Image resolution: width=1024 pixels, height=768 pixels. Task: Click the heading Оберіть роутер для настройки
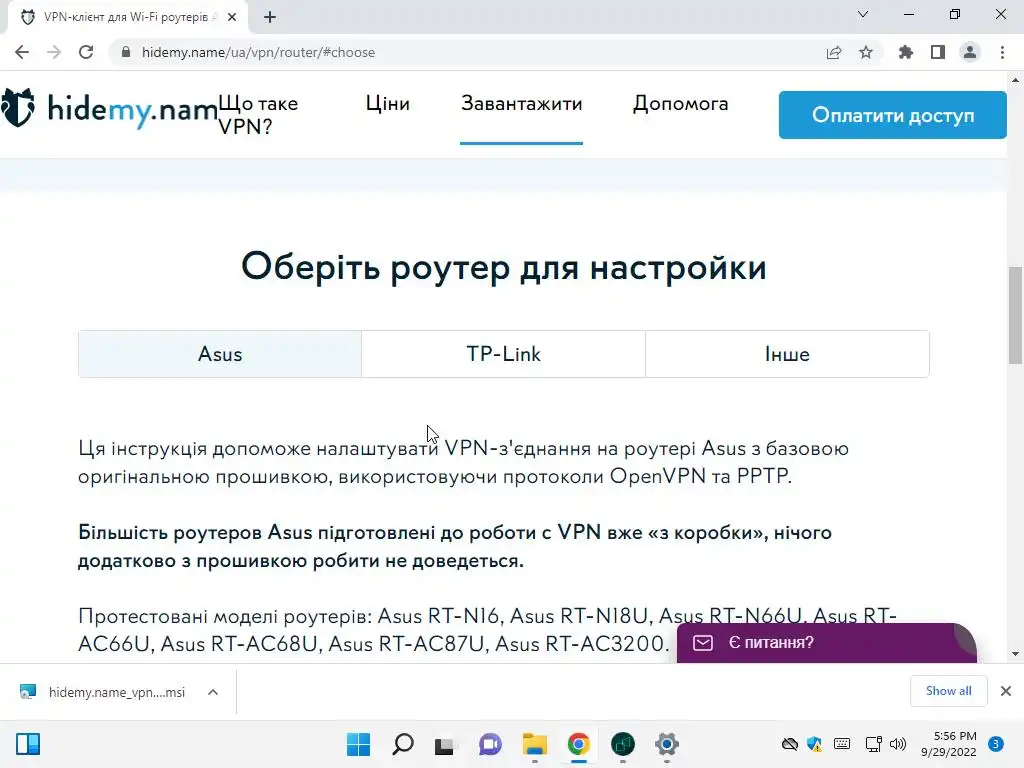pos(504,266)
